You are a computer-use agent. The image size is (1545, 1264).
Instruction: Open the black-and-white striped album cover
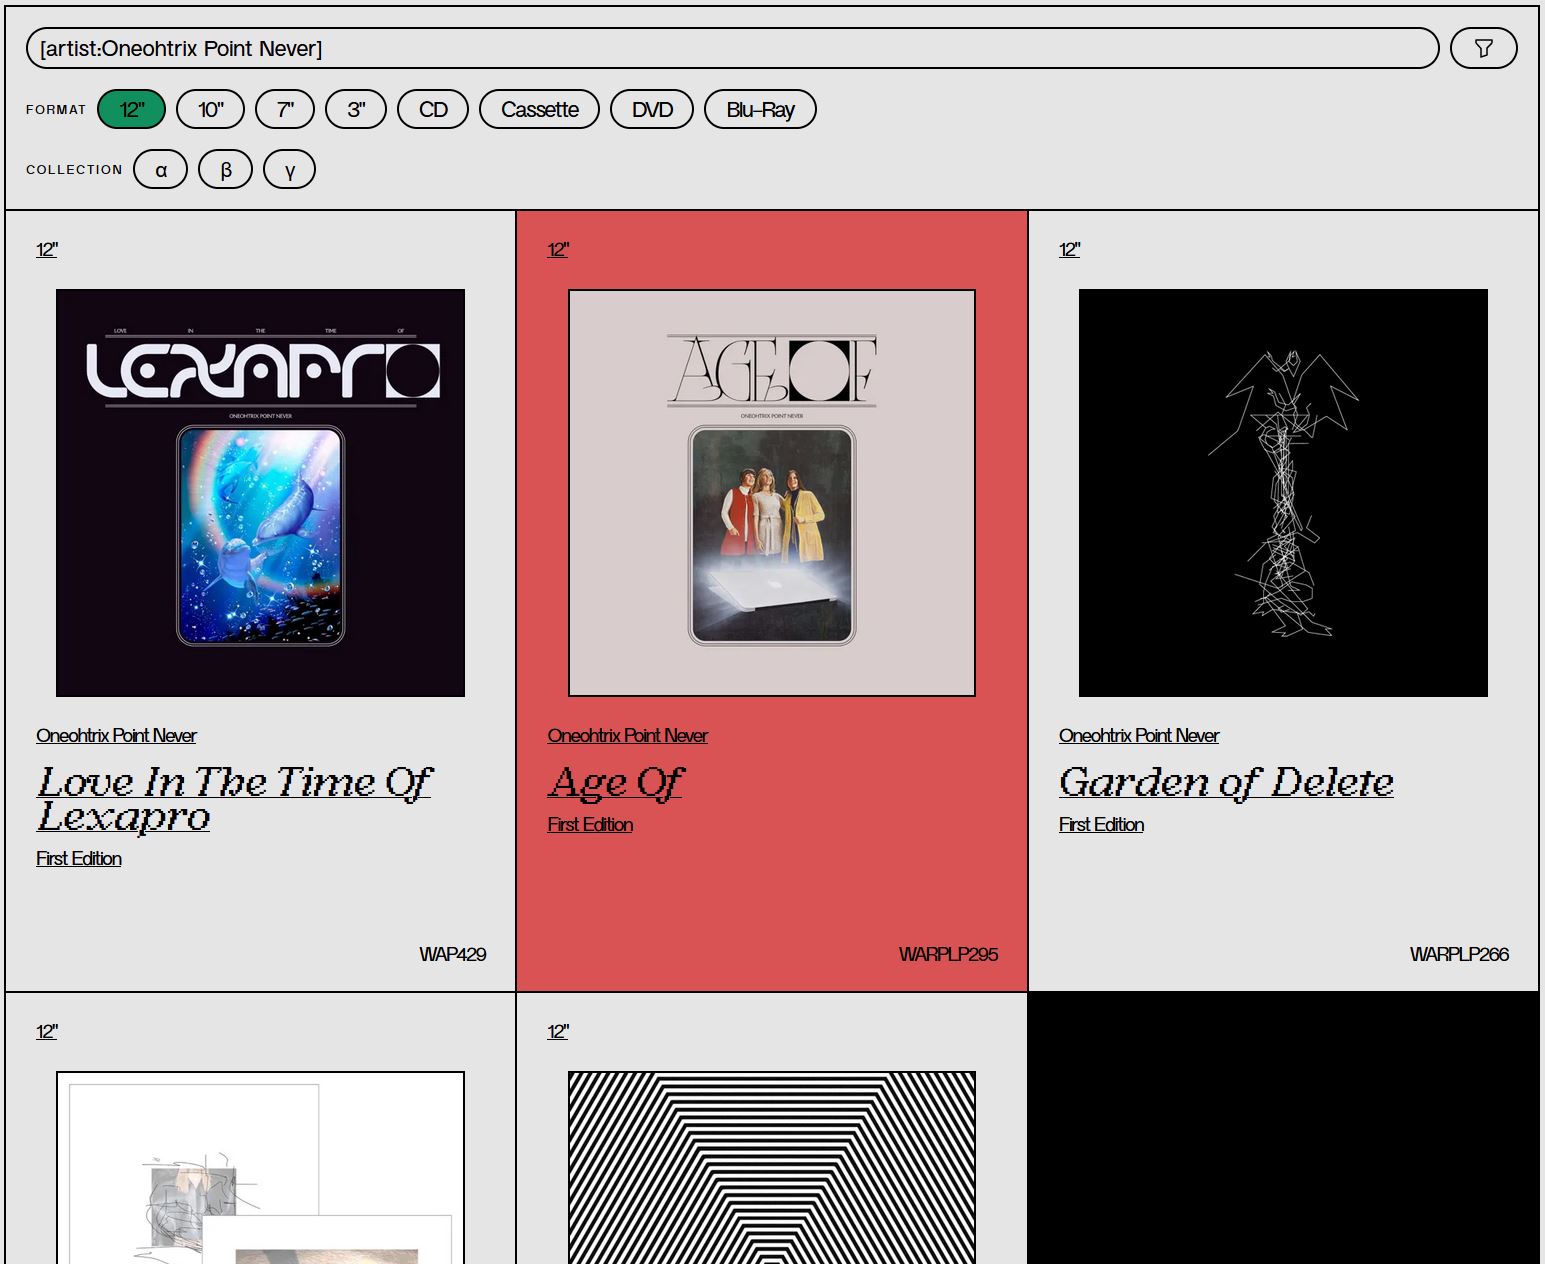click(x=771, y=1167)
